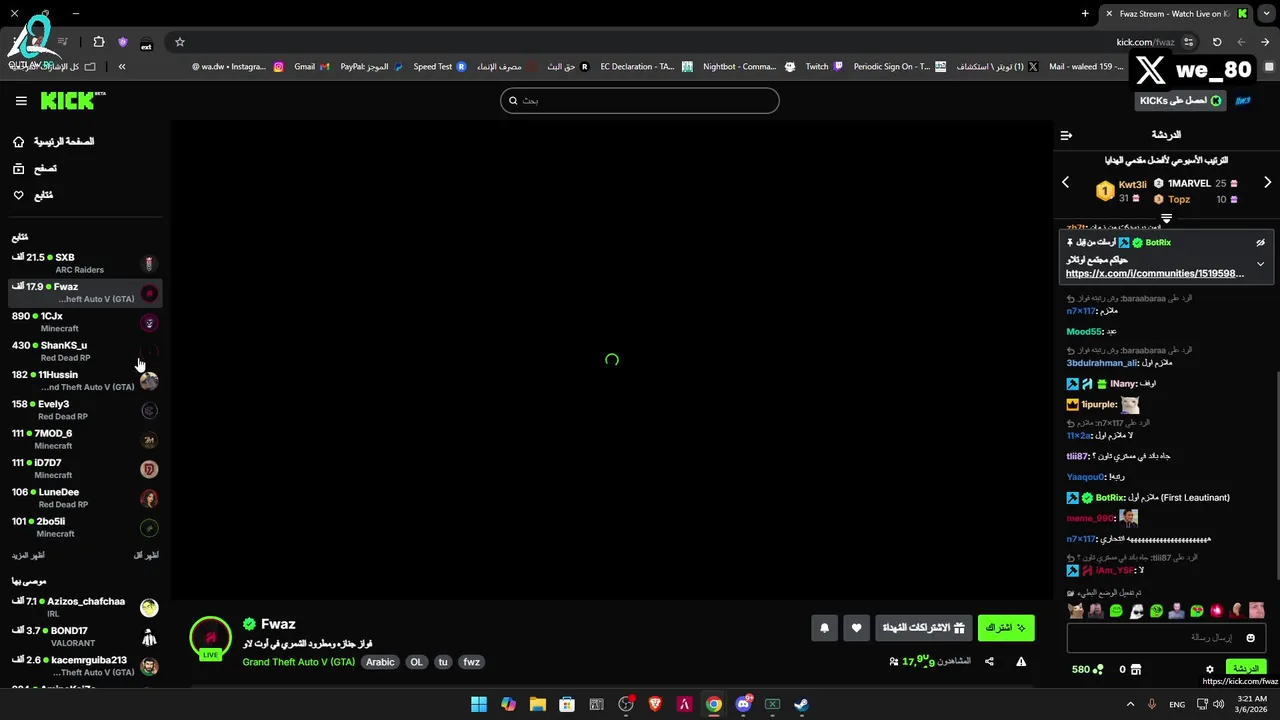Open the Kick shop icon
The image size is (1280, 720).
(x=1137, y=669)
